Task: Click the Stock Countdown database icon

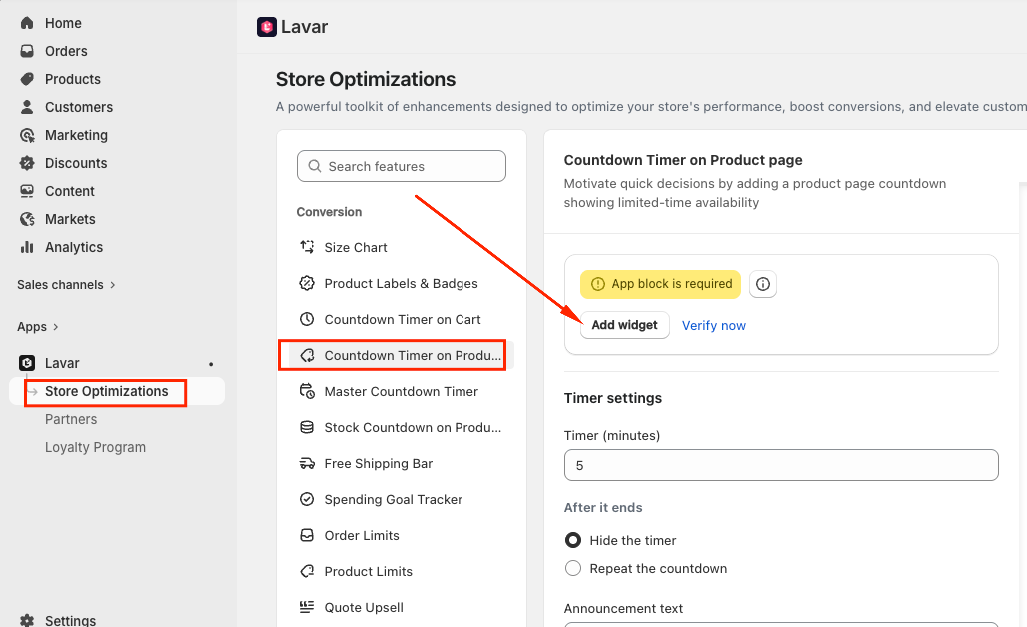Action: [307, 427]
